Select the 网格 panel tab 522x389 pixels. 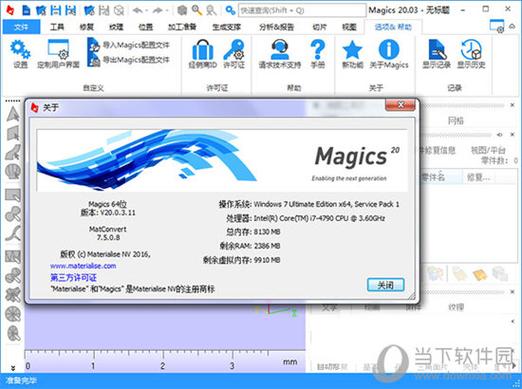click(x=455, y=120)
